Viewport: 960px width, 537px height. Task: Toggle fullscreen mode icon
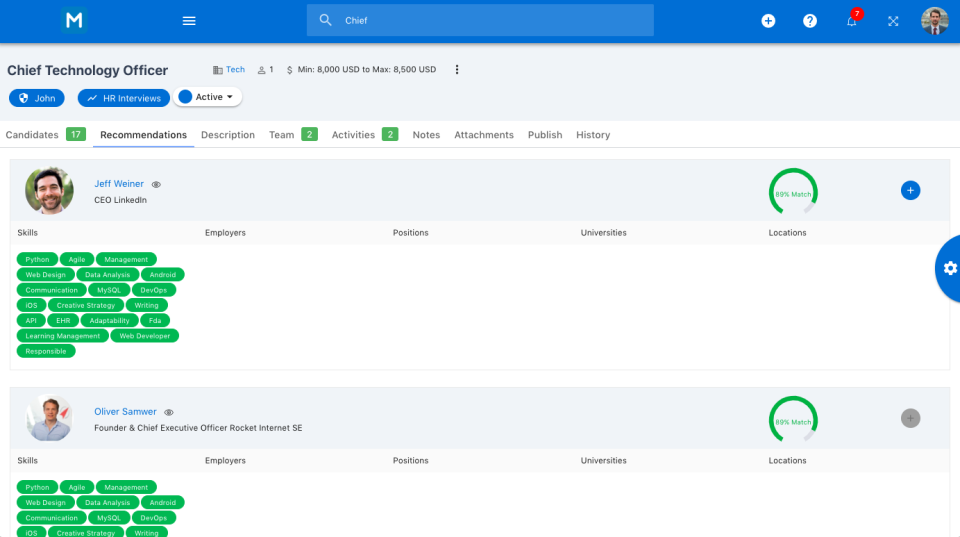coord(893,21)
